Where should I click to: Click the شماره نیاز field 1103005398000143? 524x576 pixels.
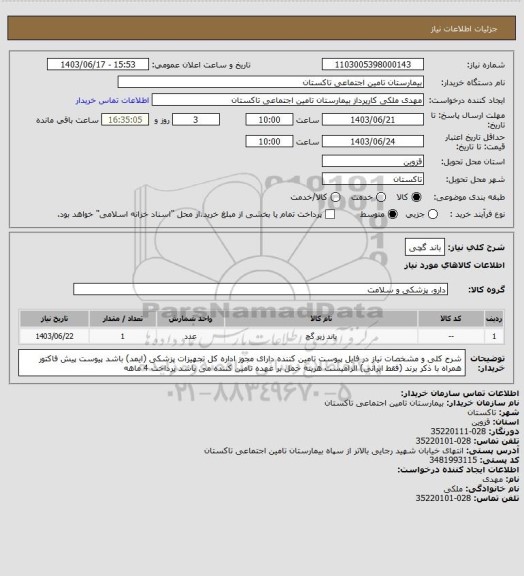[x=373, y=64]
